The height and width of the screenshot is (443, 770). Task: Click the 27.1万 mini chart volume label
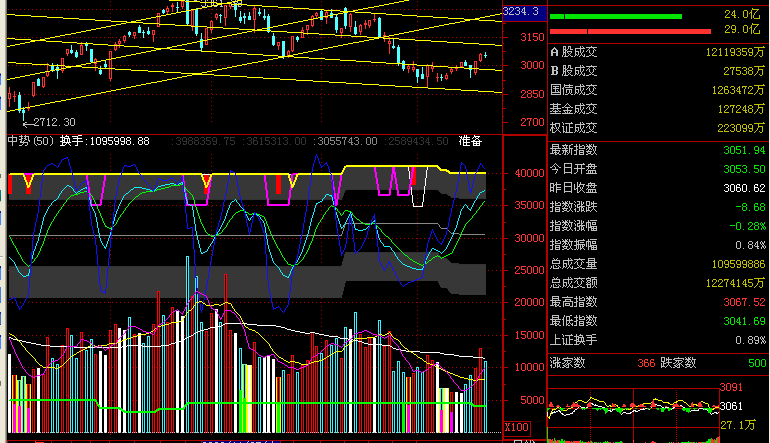pos(738,425)
